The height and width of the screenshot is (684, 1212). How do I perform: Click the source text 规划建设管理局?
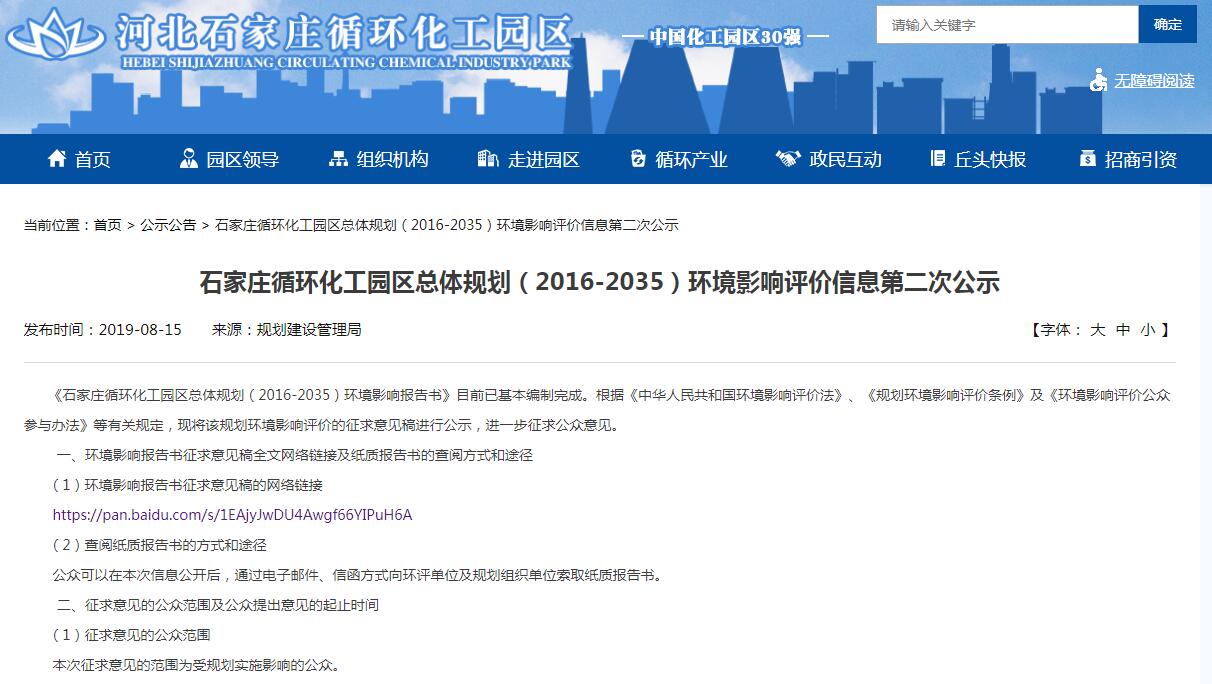309,329
